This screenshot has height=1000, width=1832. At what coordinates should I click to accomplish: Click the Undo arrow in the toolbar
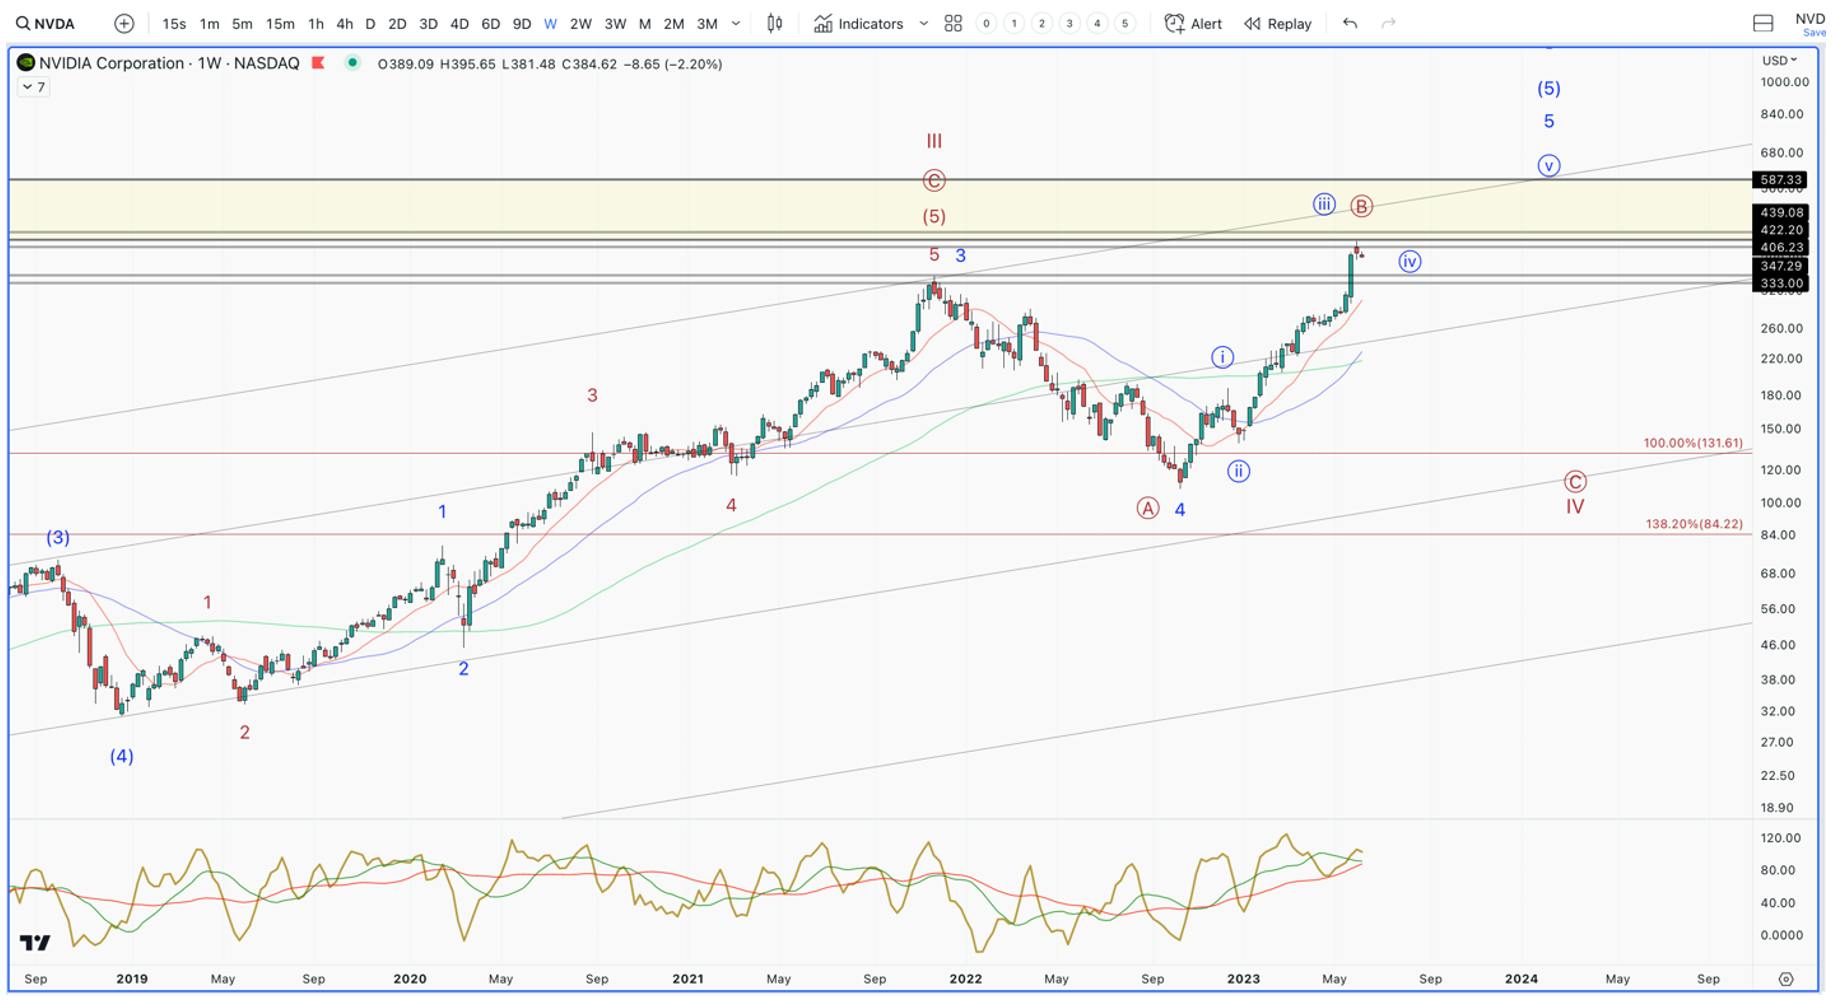click(x=1350, y=24)
